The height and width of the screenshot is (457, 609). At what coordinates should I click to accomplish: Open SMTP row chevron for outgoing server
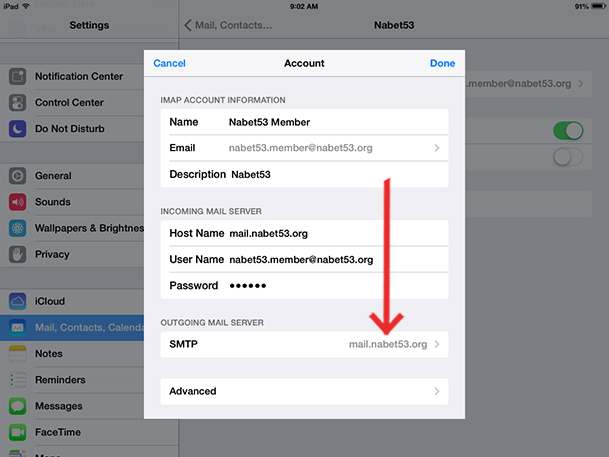pyautogui.click(x=437, y=344)
